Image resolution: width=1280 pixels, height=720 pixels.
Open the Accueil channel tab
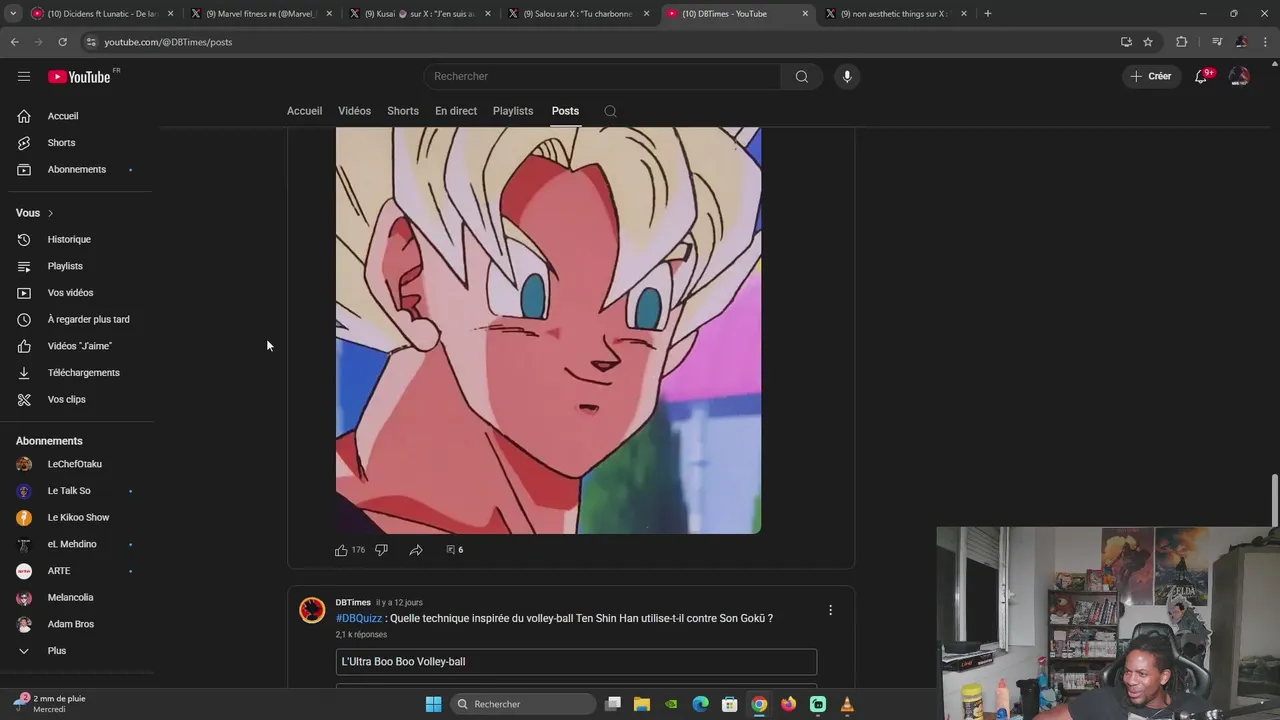point(304,111)
